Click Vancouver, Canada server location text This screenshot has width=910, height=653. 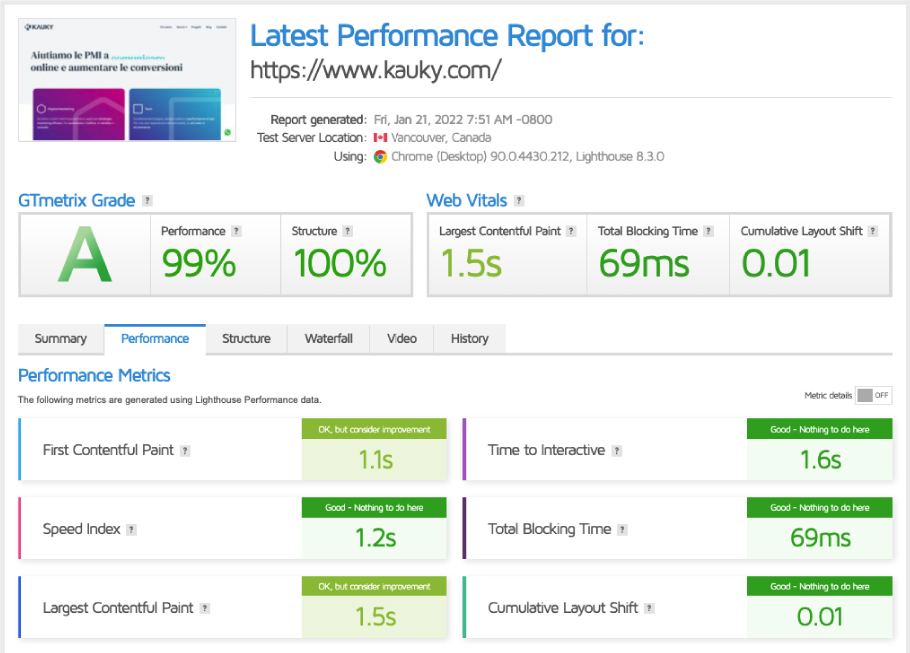tap(441, 138)
